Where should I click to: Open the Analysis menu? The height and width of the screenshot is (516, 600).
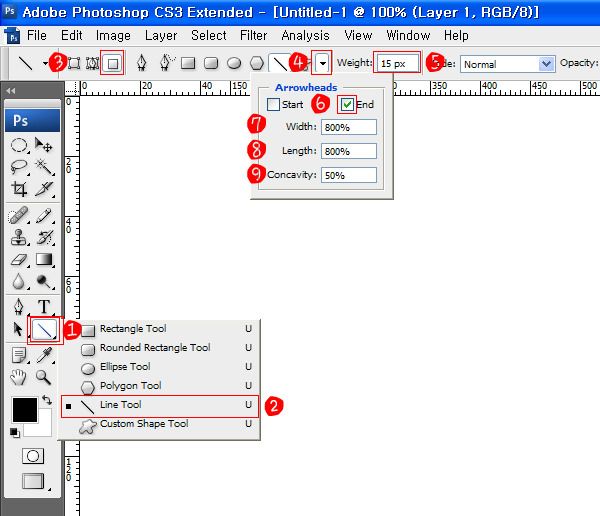point(305,36)
